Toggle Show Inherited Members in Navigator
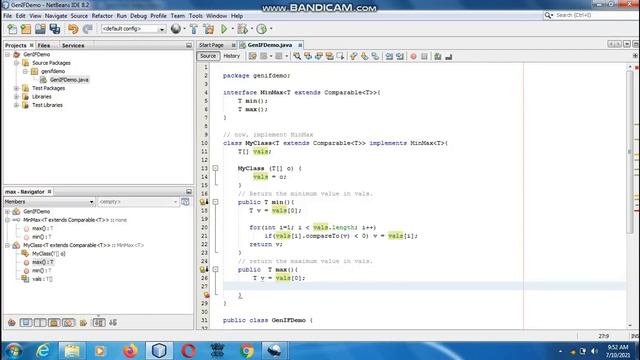 pos(12,322)
